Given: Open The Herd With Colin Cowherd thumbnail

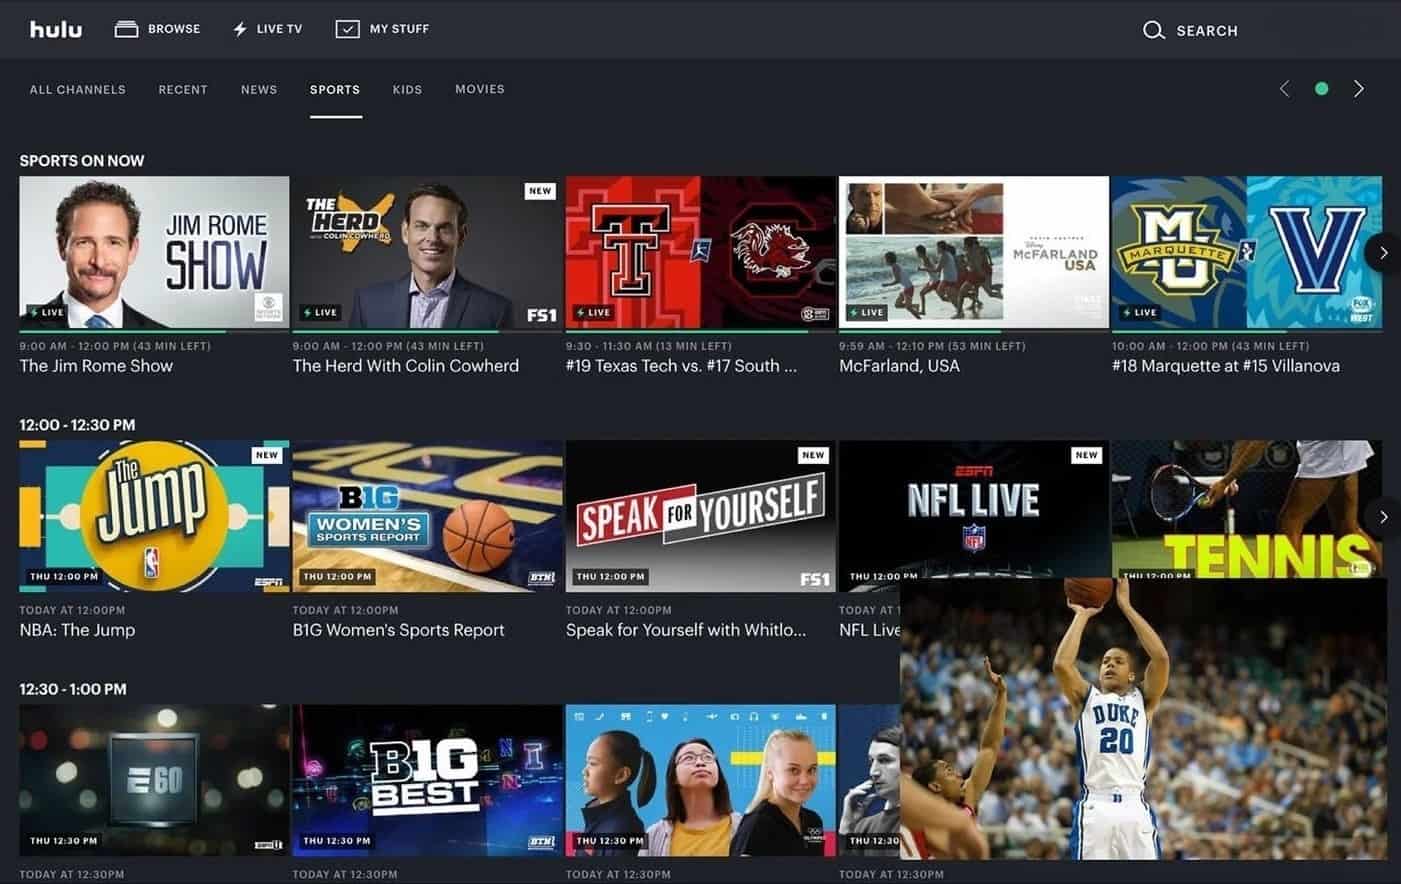Looking at the screenshot, I should tap(427, 252).
